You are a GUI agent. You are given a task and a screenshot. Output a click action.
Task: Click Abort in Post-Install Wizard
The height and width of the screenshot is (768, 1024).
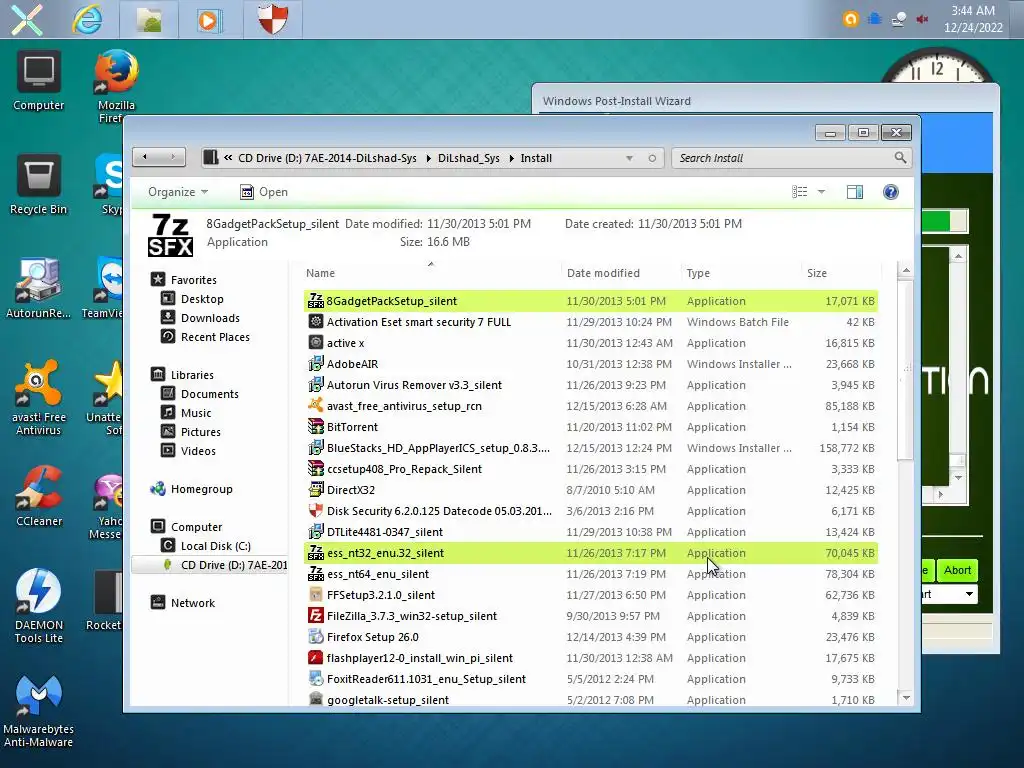click(957, 570)
